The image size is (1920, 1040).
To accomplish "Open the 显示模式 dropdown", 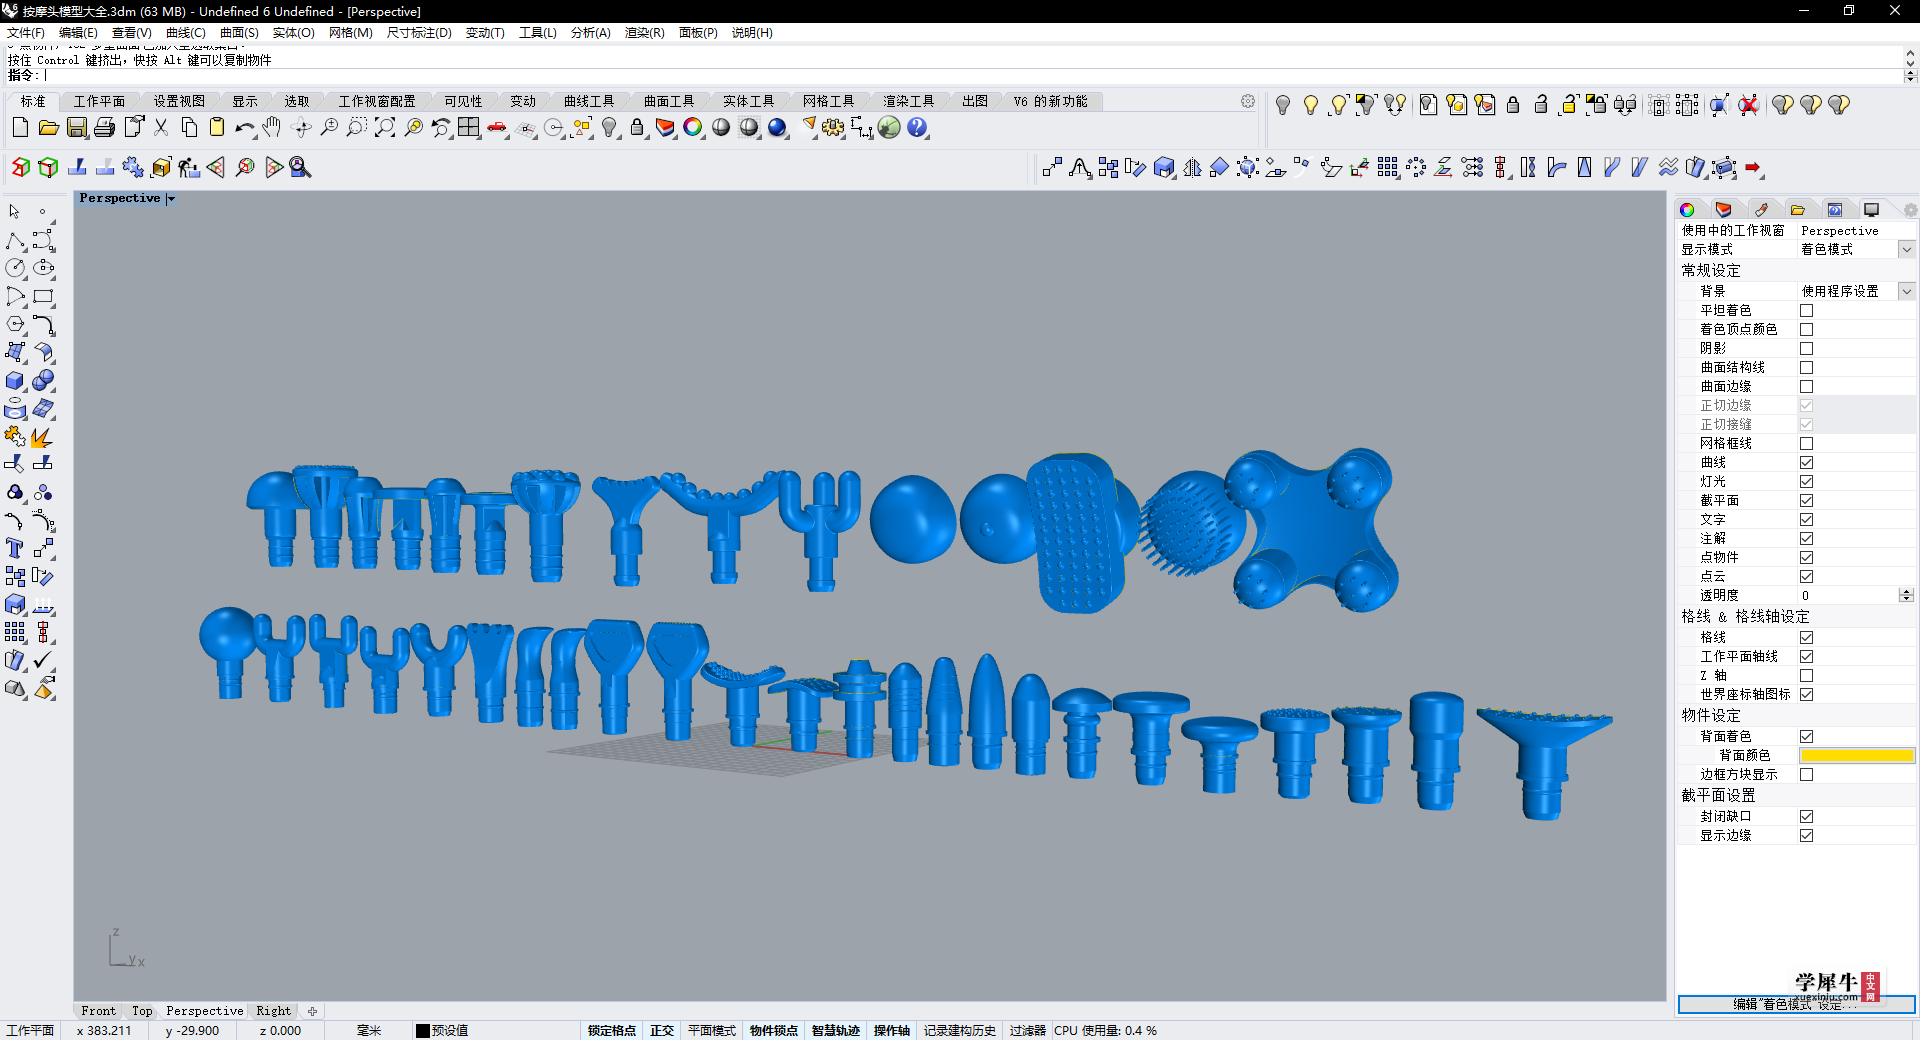I will point(1906,249).
